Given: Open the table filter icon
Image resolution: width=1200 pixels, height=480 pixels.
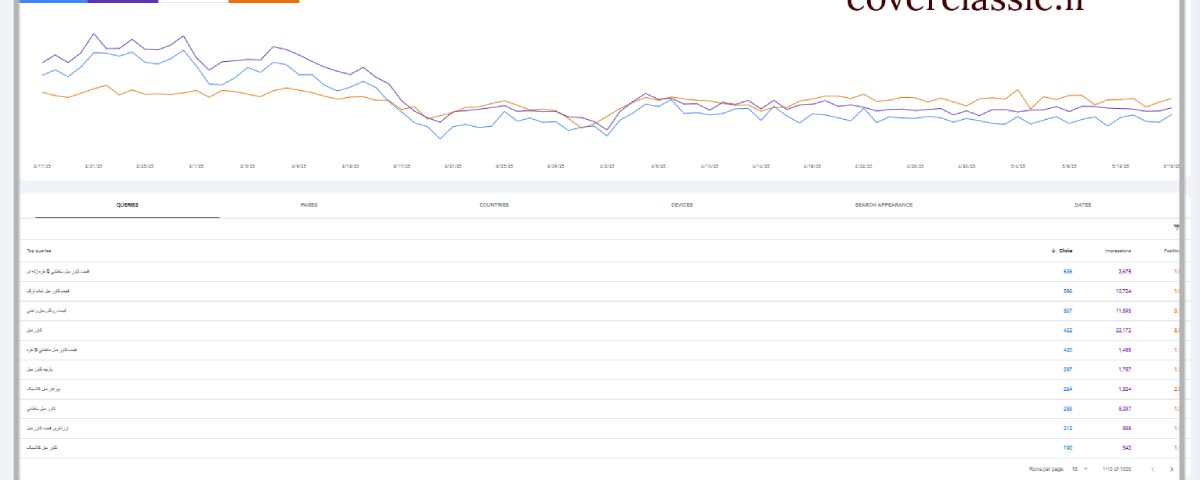Looking at the screenshot, I should (1176, 228).
